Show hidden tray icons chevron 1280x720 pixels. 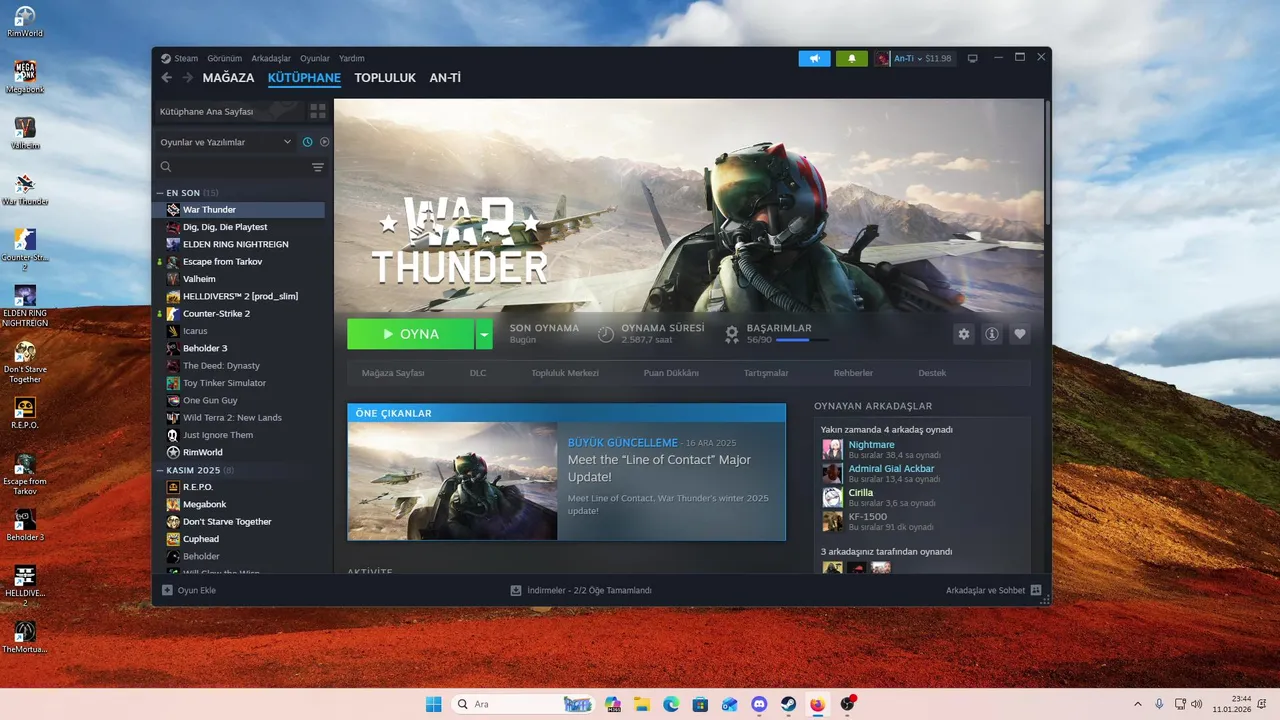click(x=1137, y=704)
